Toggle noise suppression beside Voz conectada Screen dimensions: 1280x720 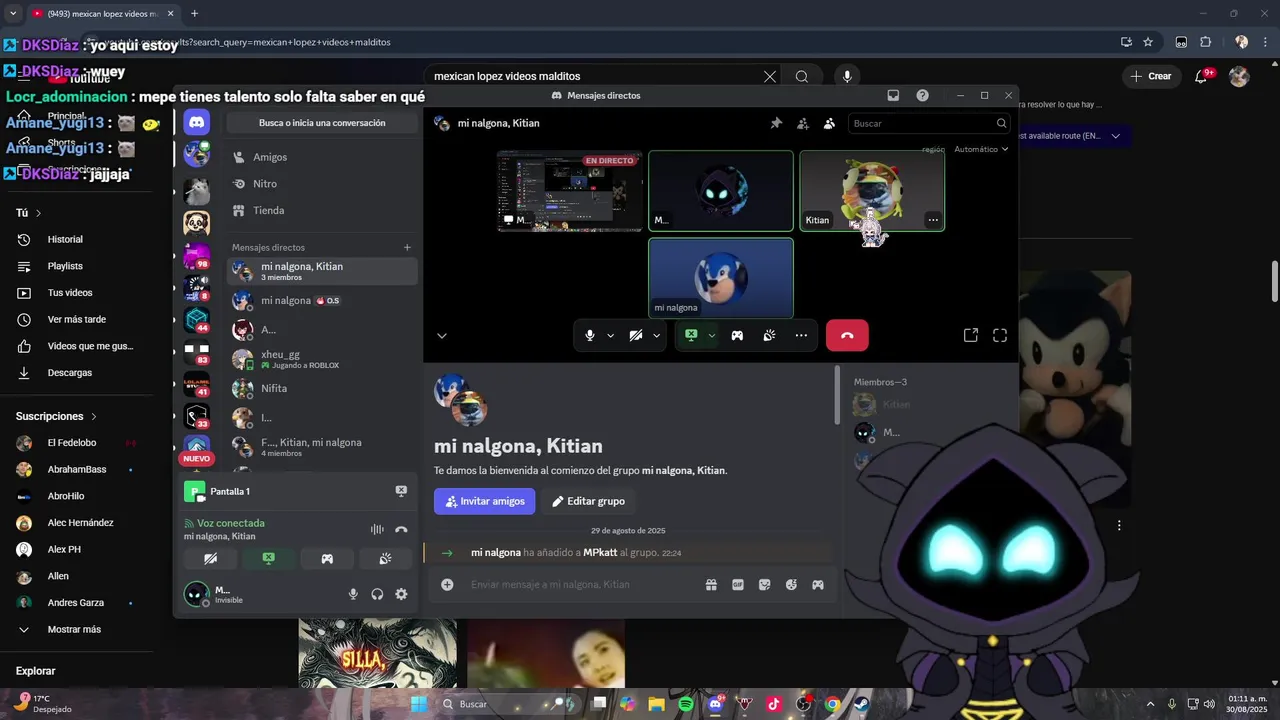coord(377,529)
